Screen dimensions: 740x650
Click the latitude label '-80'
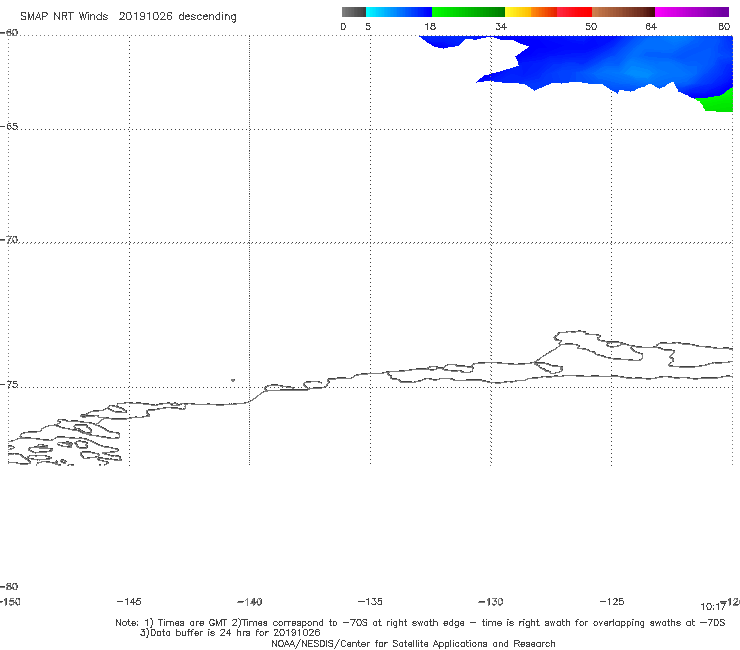[x=9, y=586]
